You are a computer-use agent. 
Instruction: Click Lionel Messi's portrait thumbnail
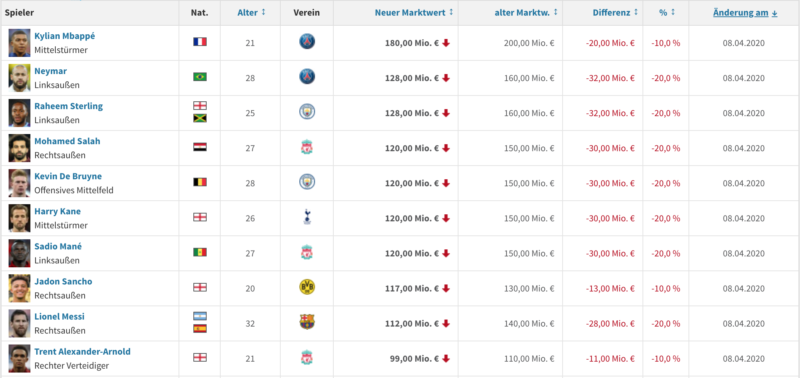point(19,323)
